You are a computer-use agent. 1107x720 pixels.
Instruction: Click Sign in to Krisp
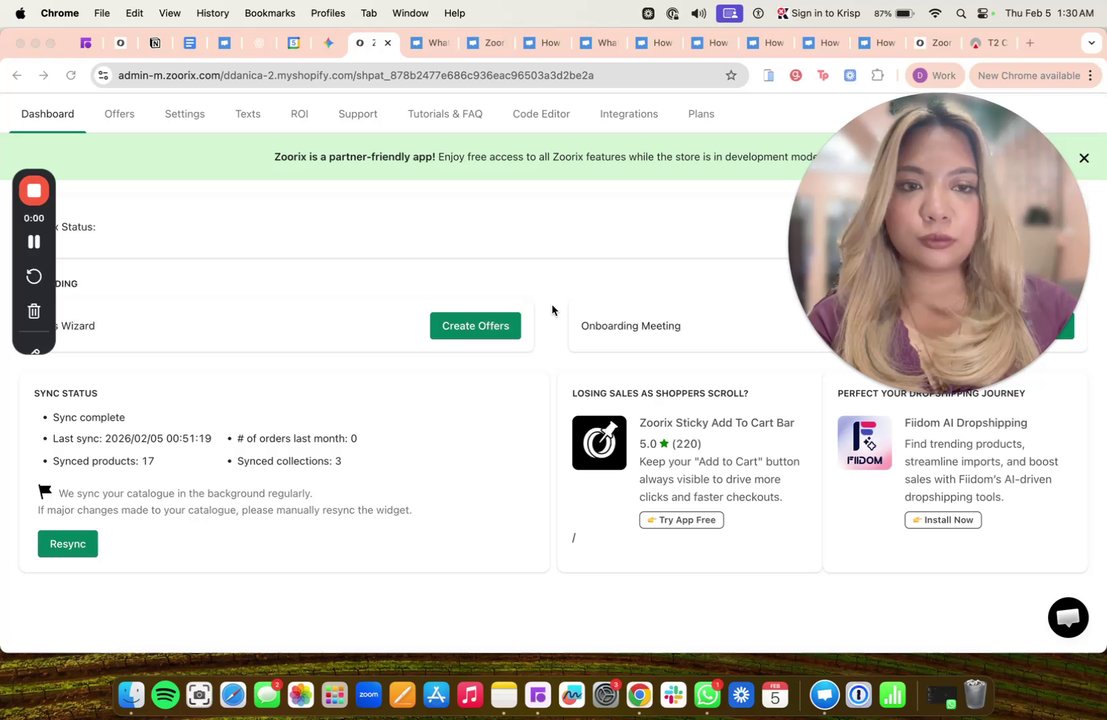(818, 13)
